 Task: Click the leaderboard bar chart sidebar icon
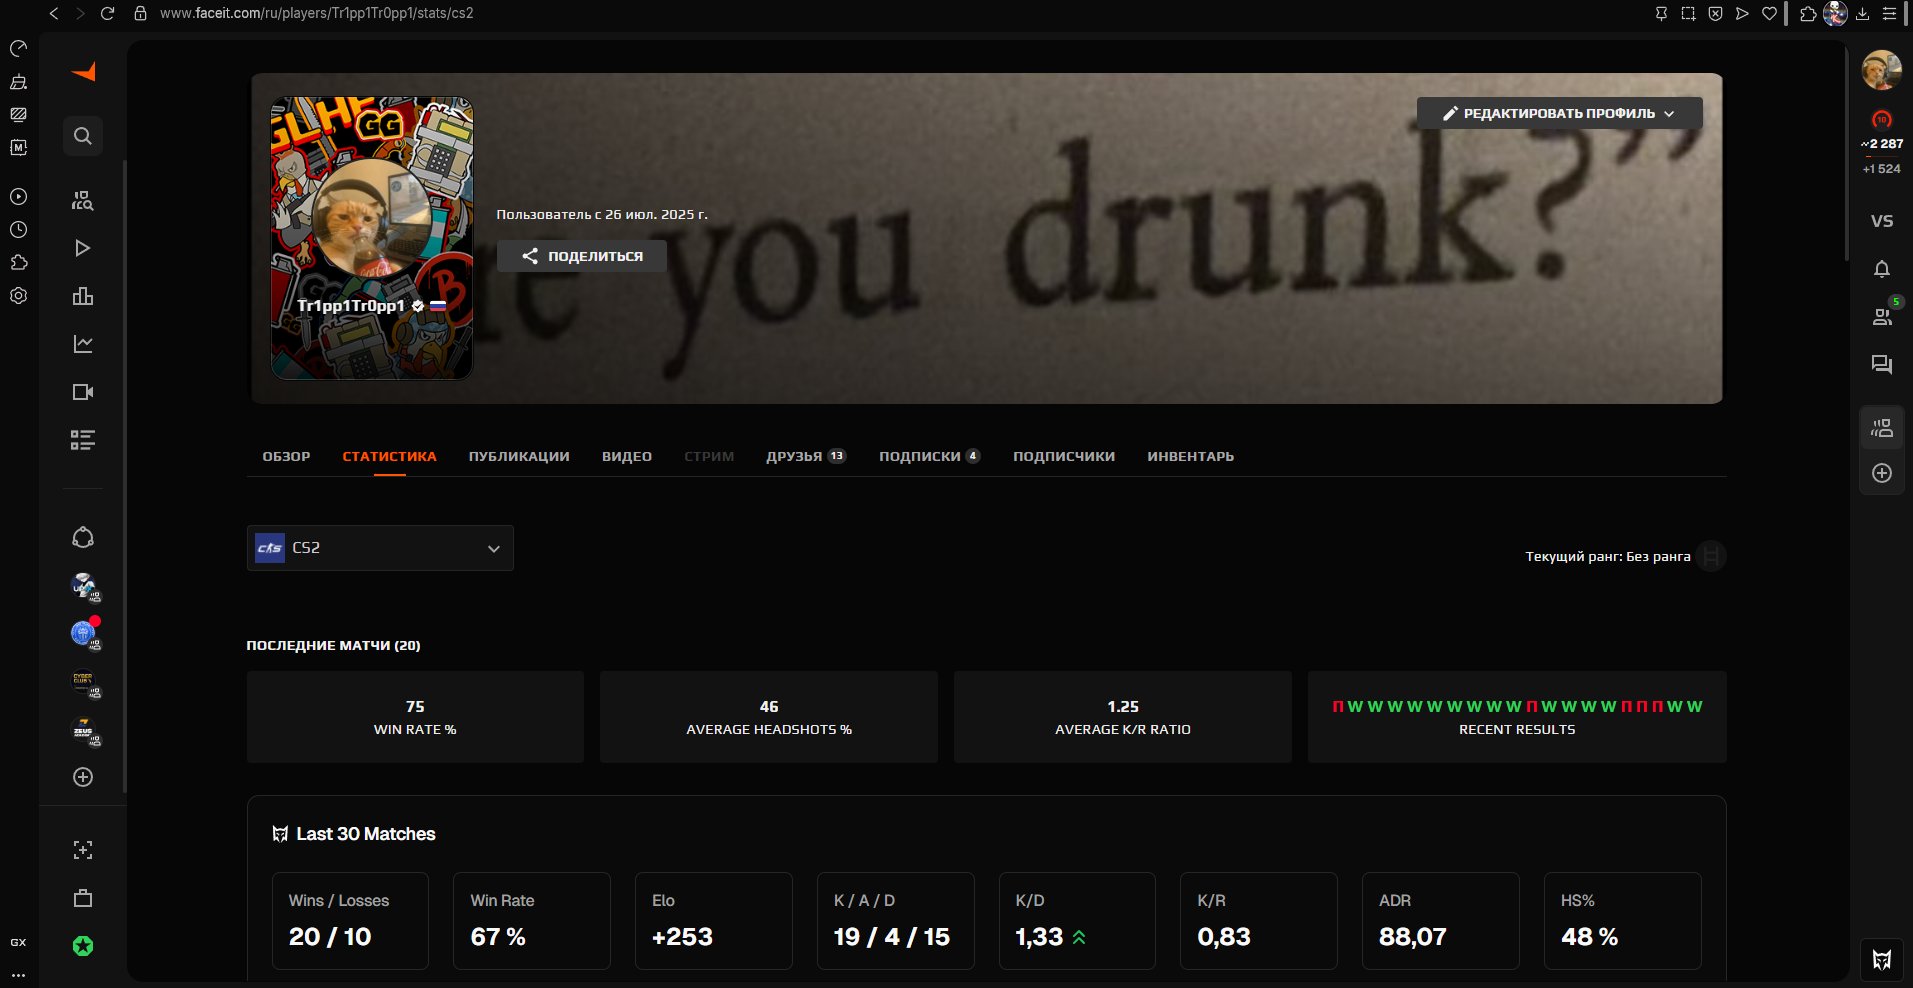[83, 296]
